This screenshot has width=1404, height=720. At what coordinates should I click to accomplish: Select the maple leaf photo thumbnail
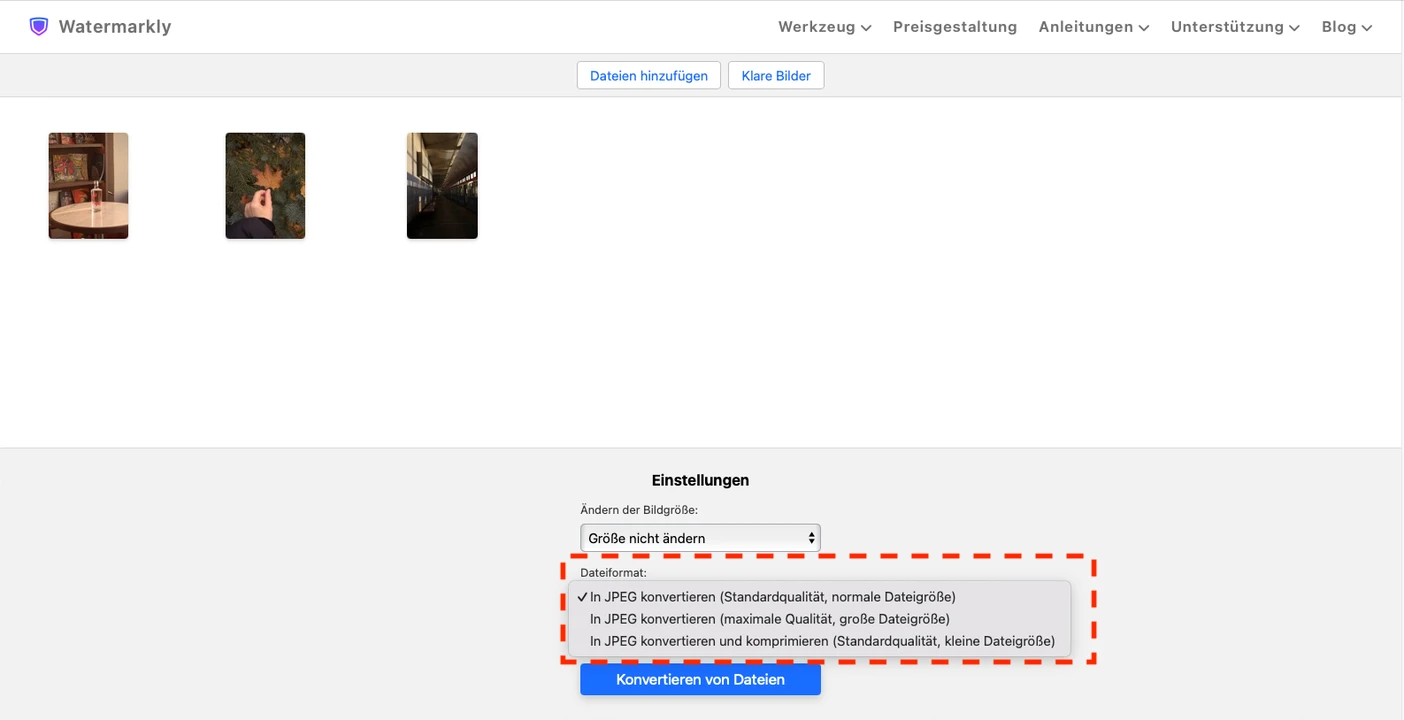[x=265, y=186]
